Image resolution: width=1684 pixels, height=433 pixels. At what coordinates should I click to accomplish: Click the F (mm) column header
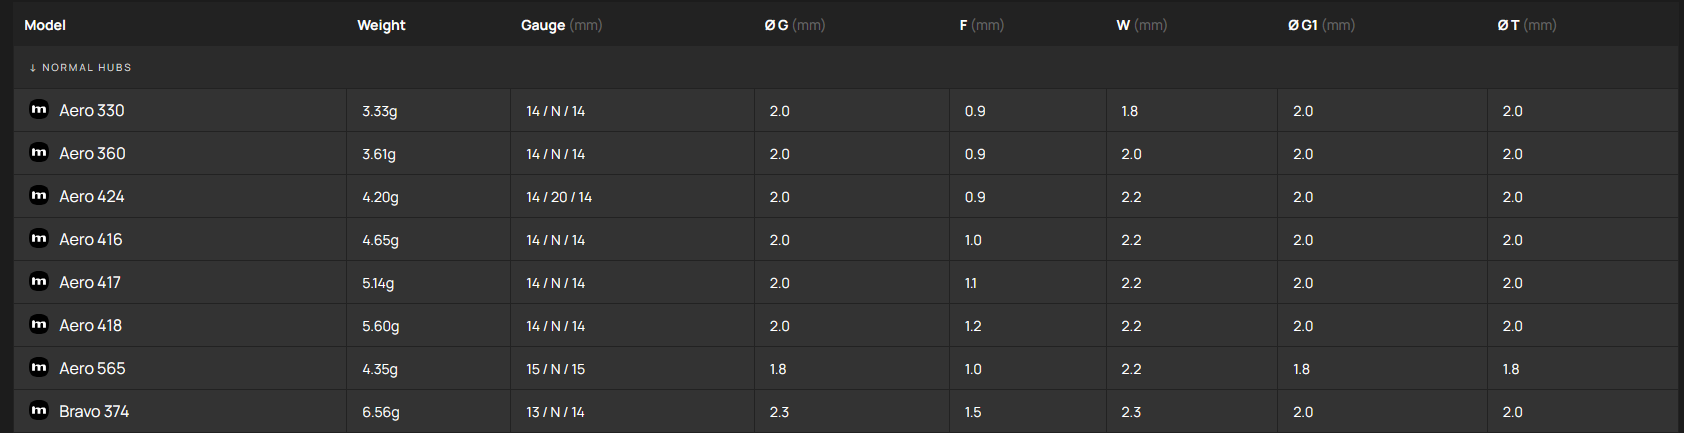coord(981,25)
